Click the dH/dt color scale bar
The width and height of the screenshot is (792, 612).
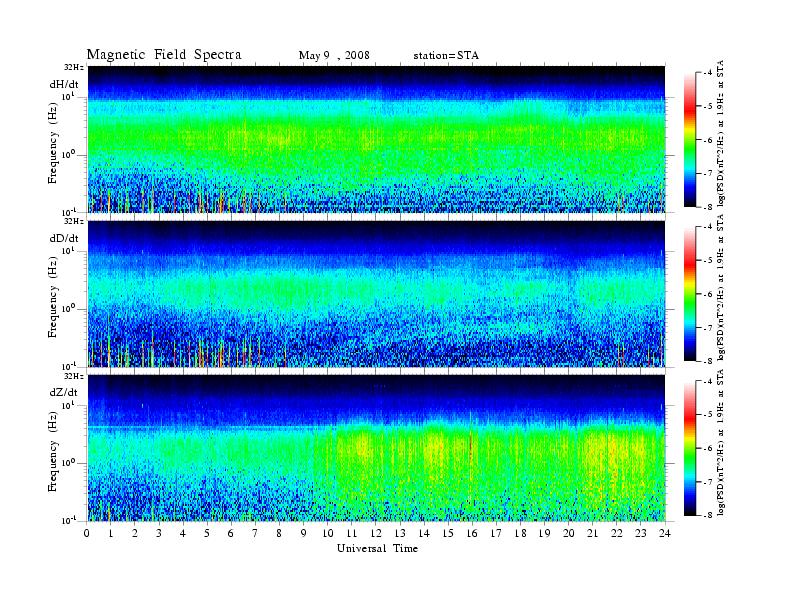[690, 140]
